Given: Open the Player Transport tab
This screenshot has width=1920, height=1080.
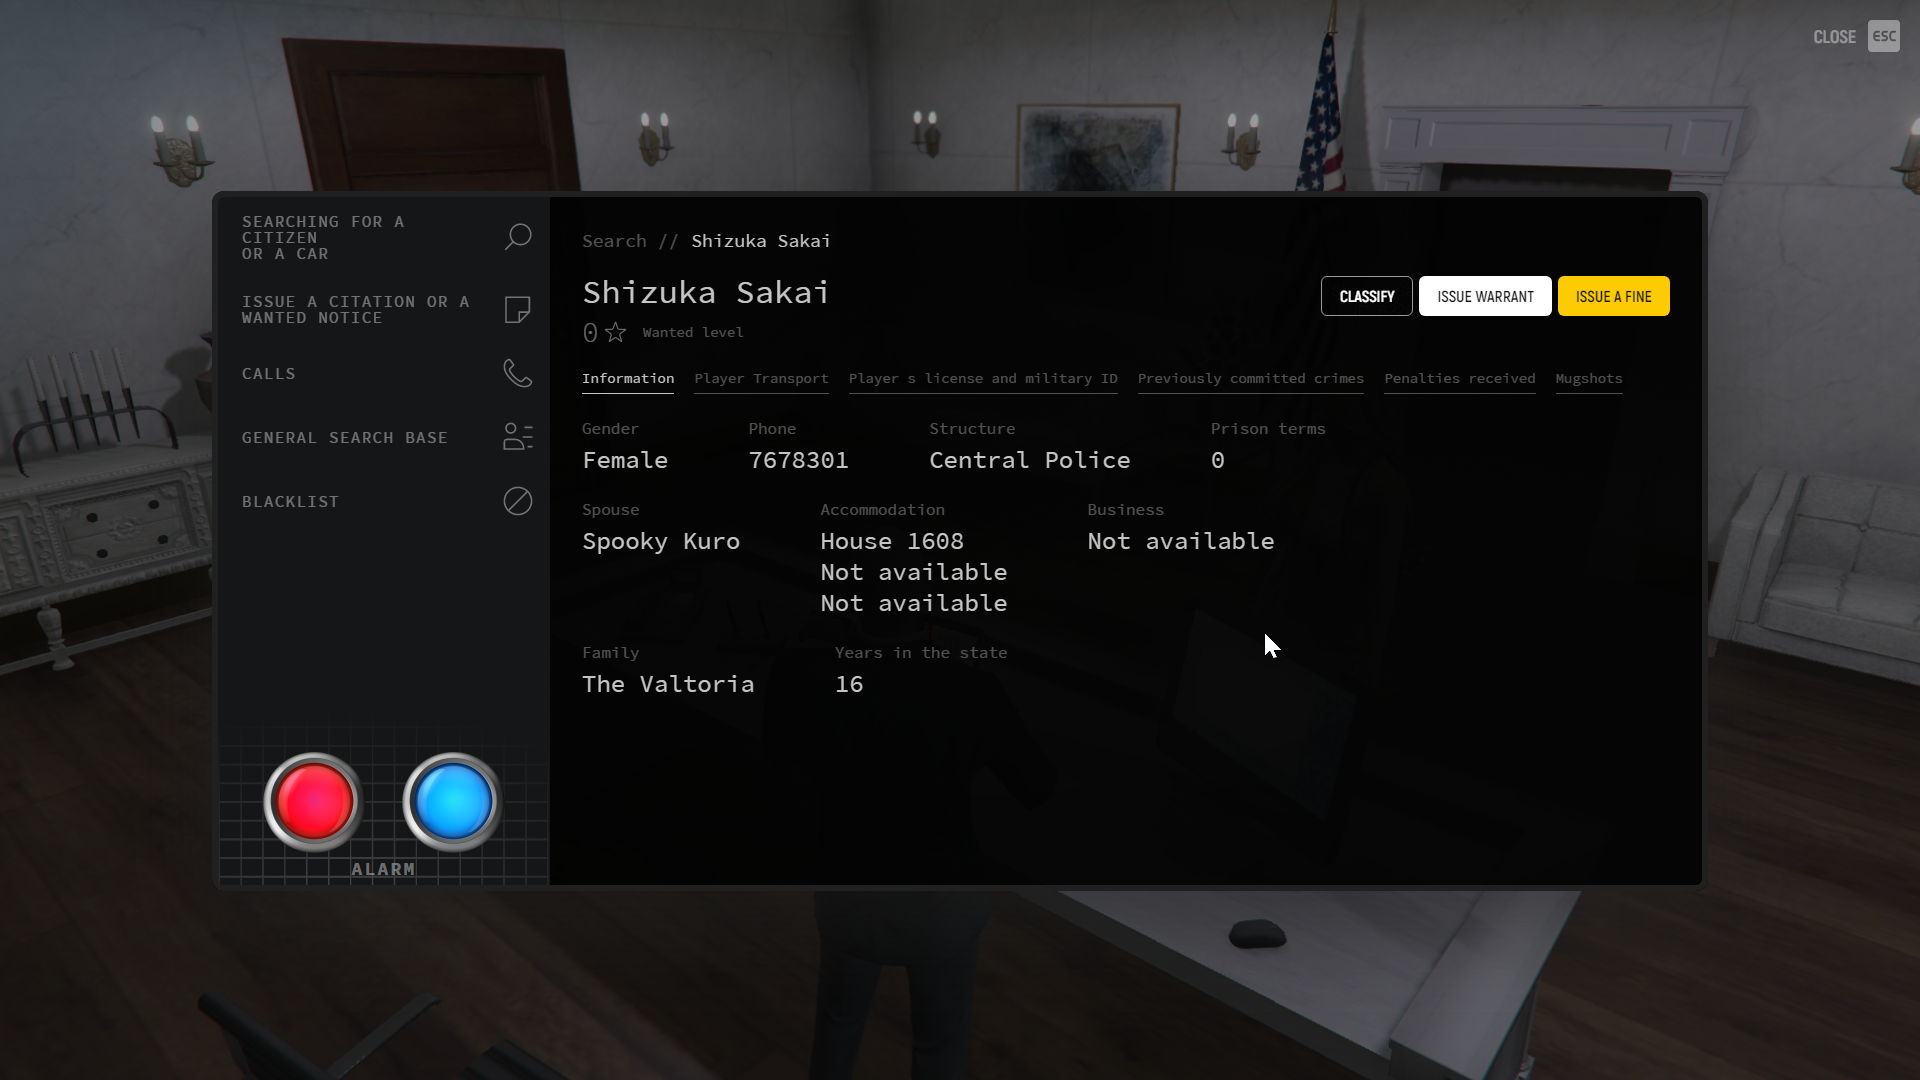Looking at the screenshot, I should [x=761, y=378].
